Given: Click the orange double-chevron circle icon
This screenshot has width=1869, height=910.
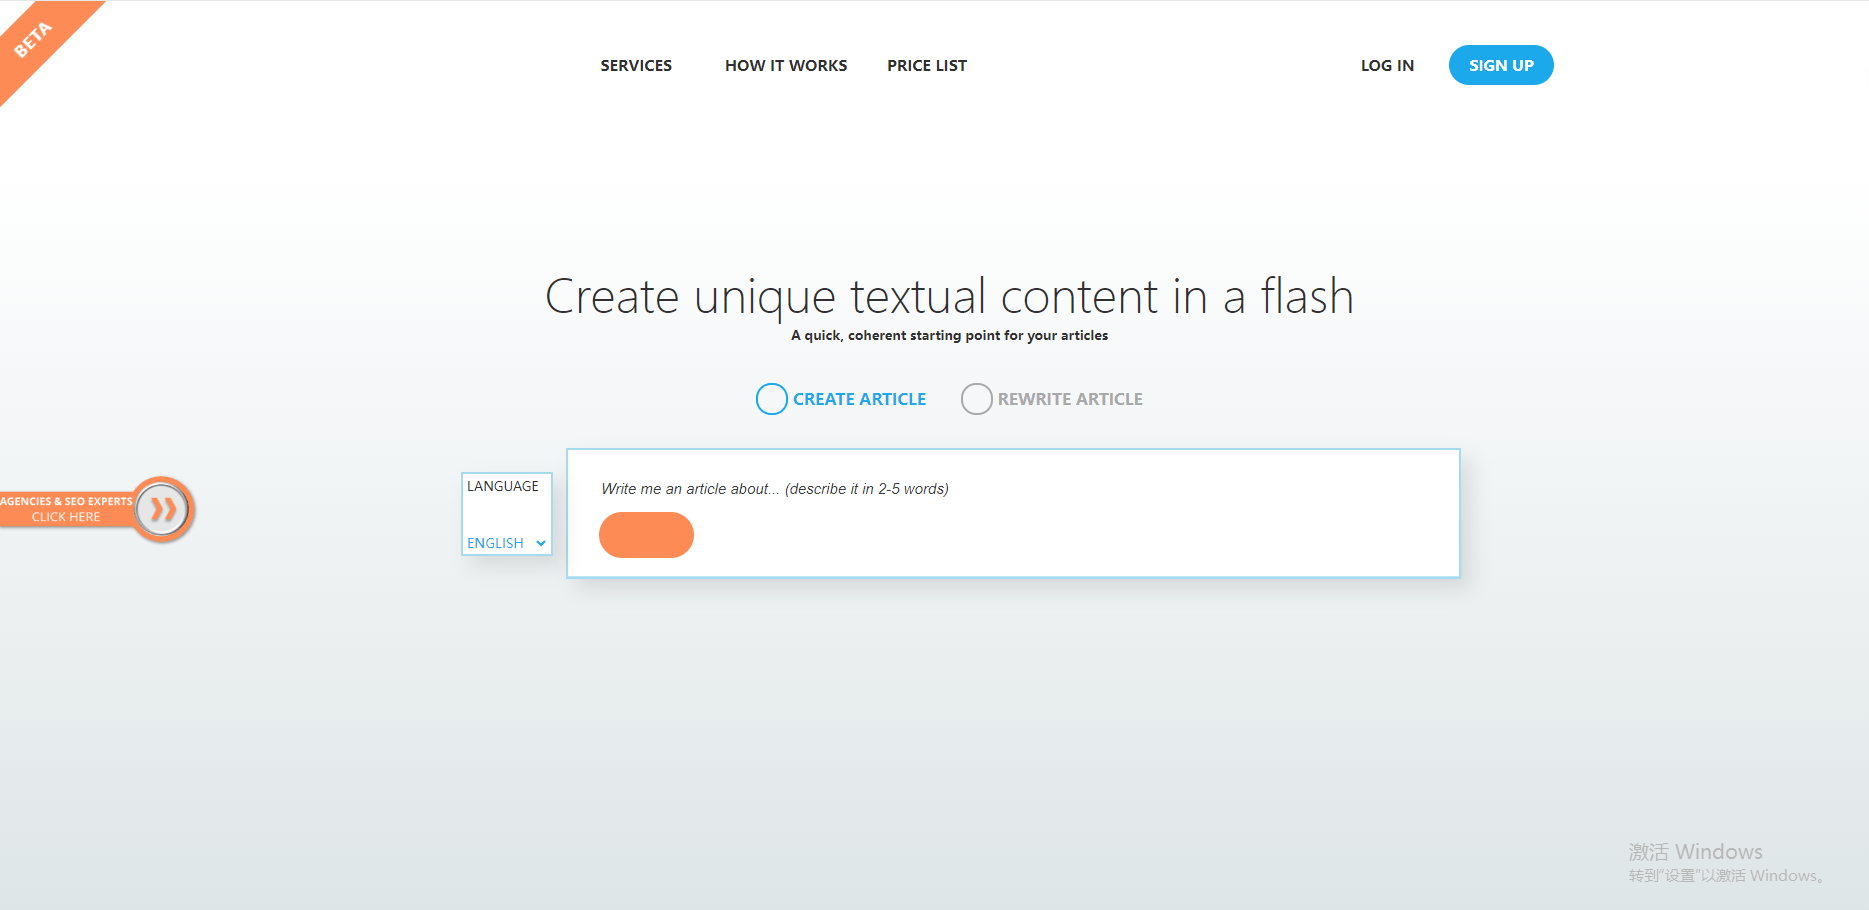Looking at the screenshot, I should tap(162, 510).
